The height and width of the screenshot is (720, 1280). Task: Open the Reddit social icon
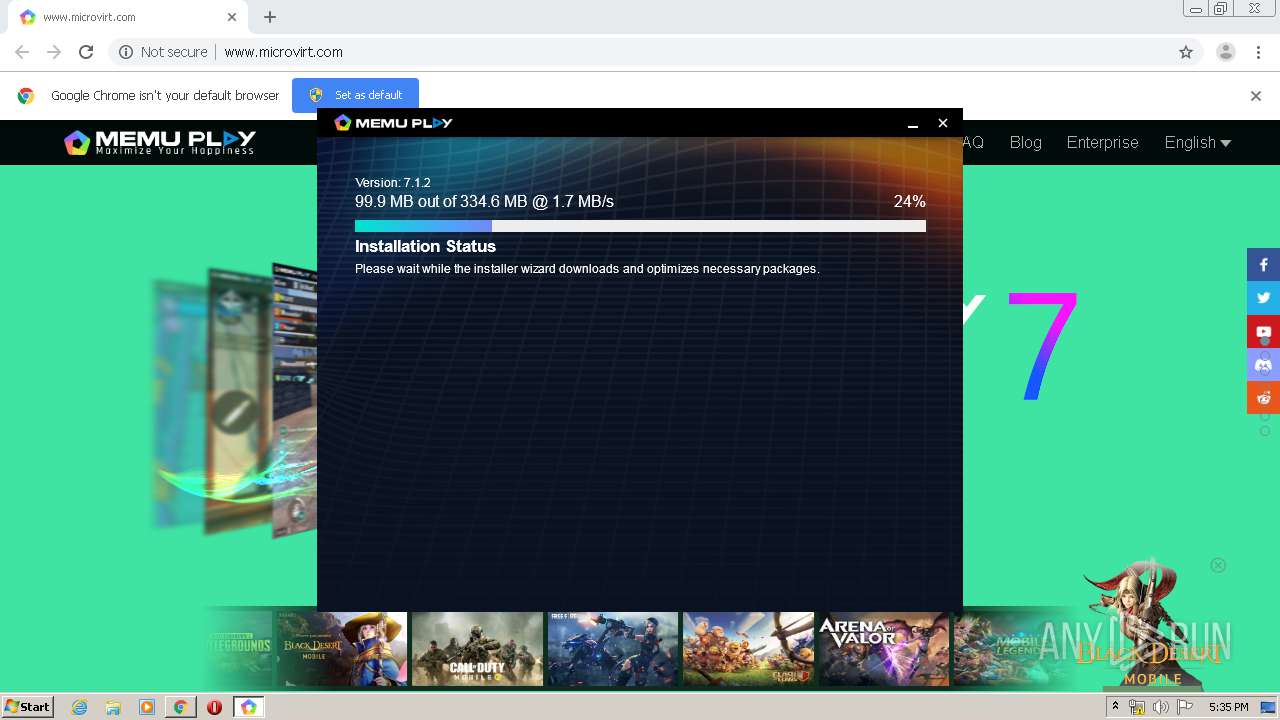tap(1263, 397)
